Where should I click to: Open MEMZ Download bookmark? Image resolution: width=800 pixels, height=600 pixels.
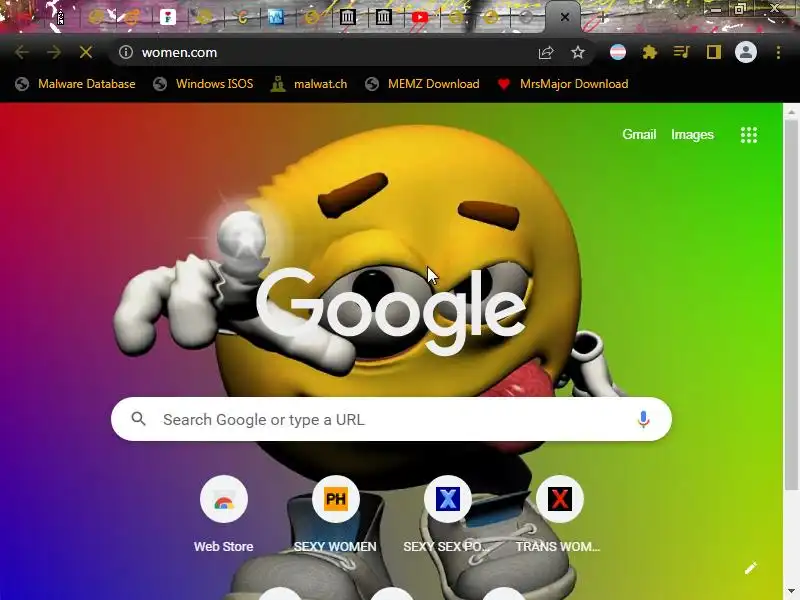423,84
